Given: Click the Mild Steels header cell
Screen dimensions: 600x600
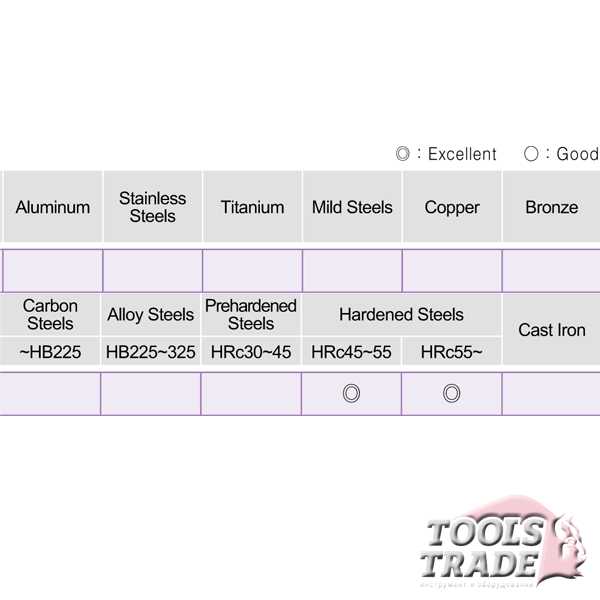Looking at the screenshot, I should 352,207.
